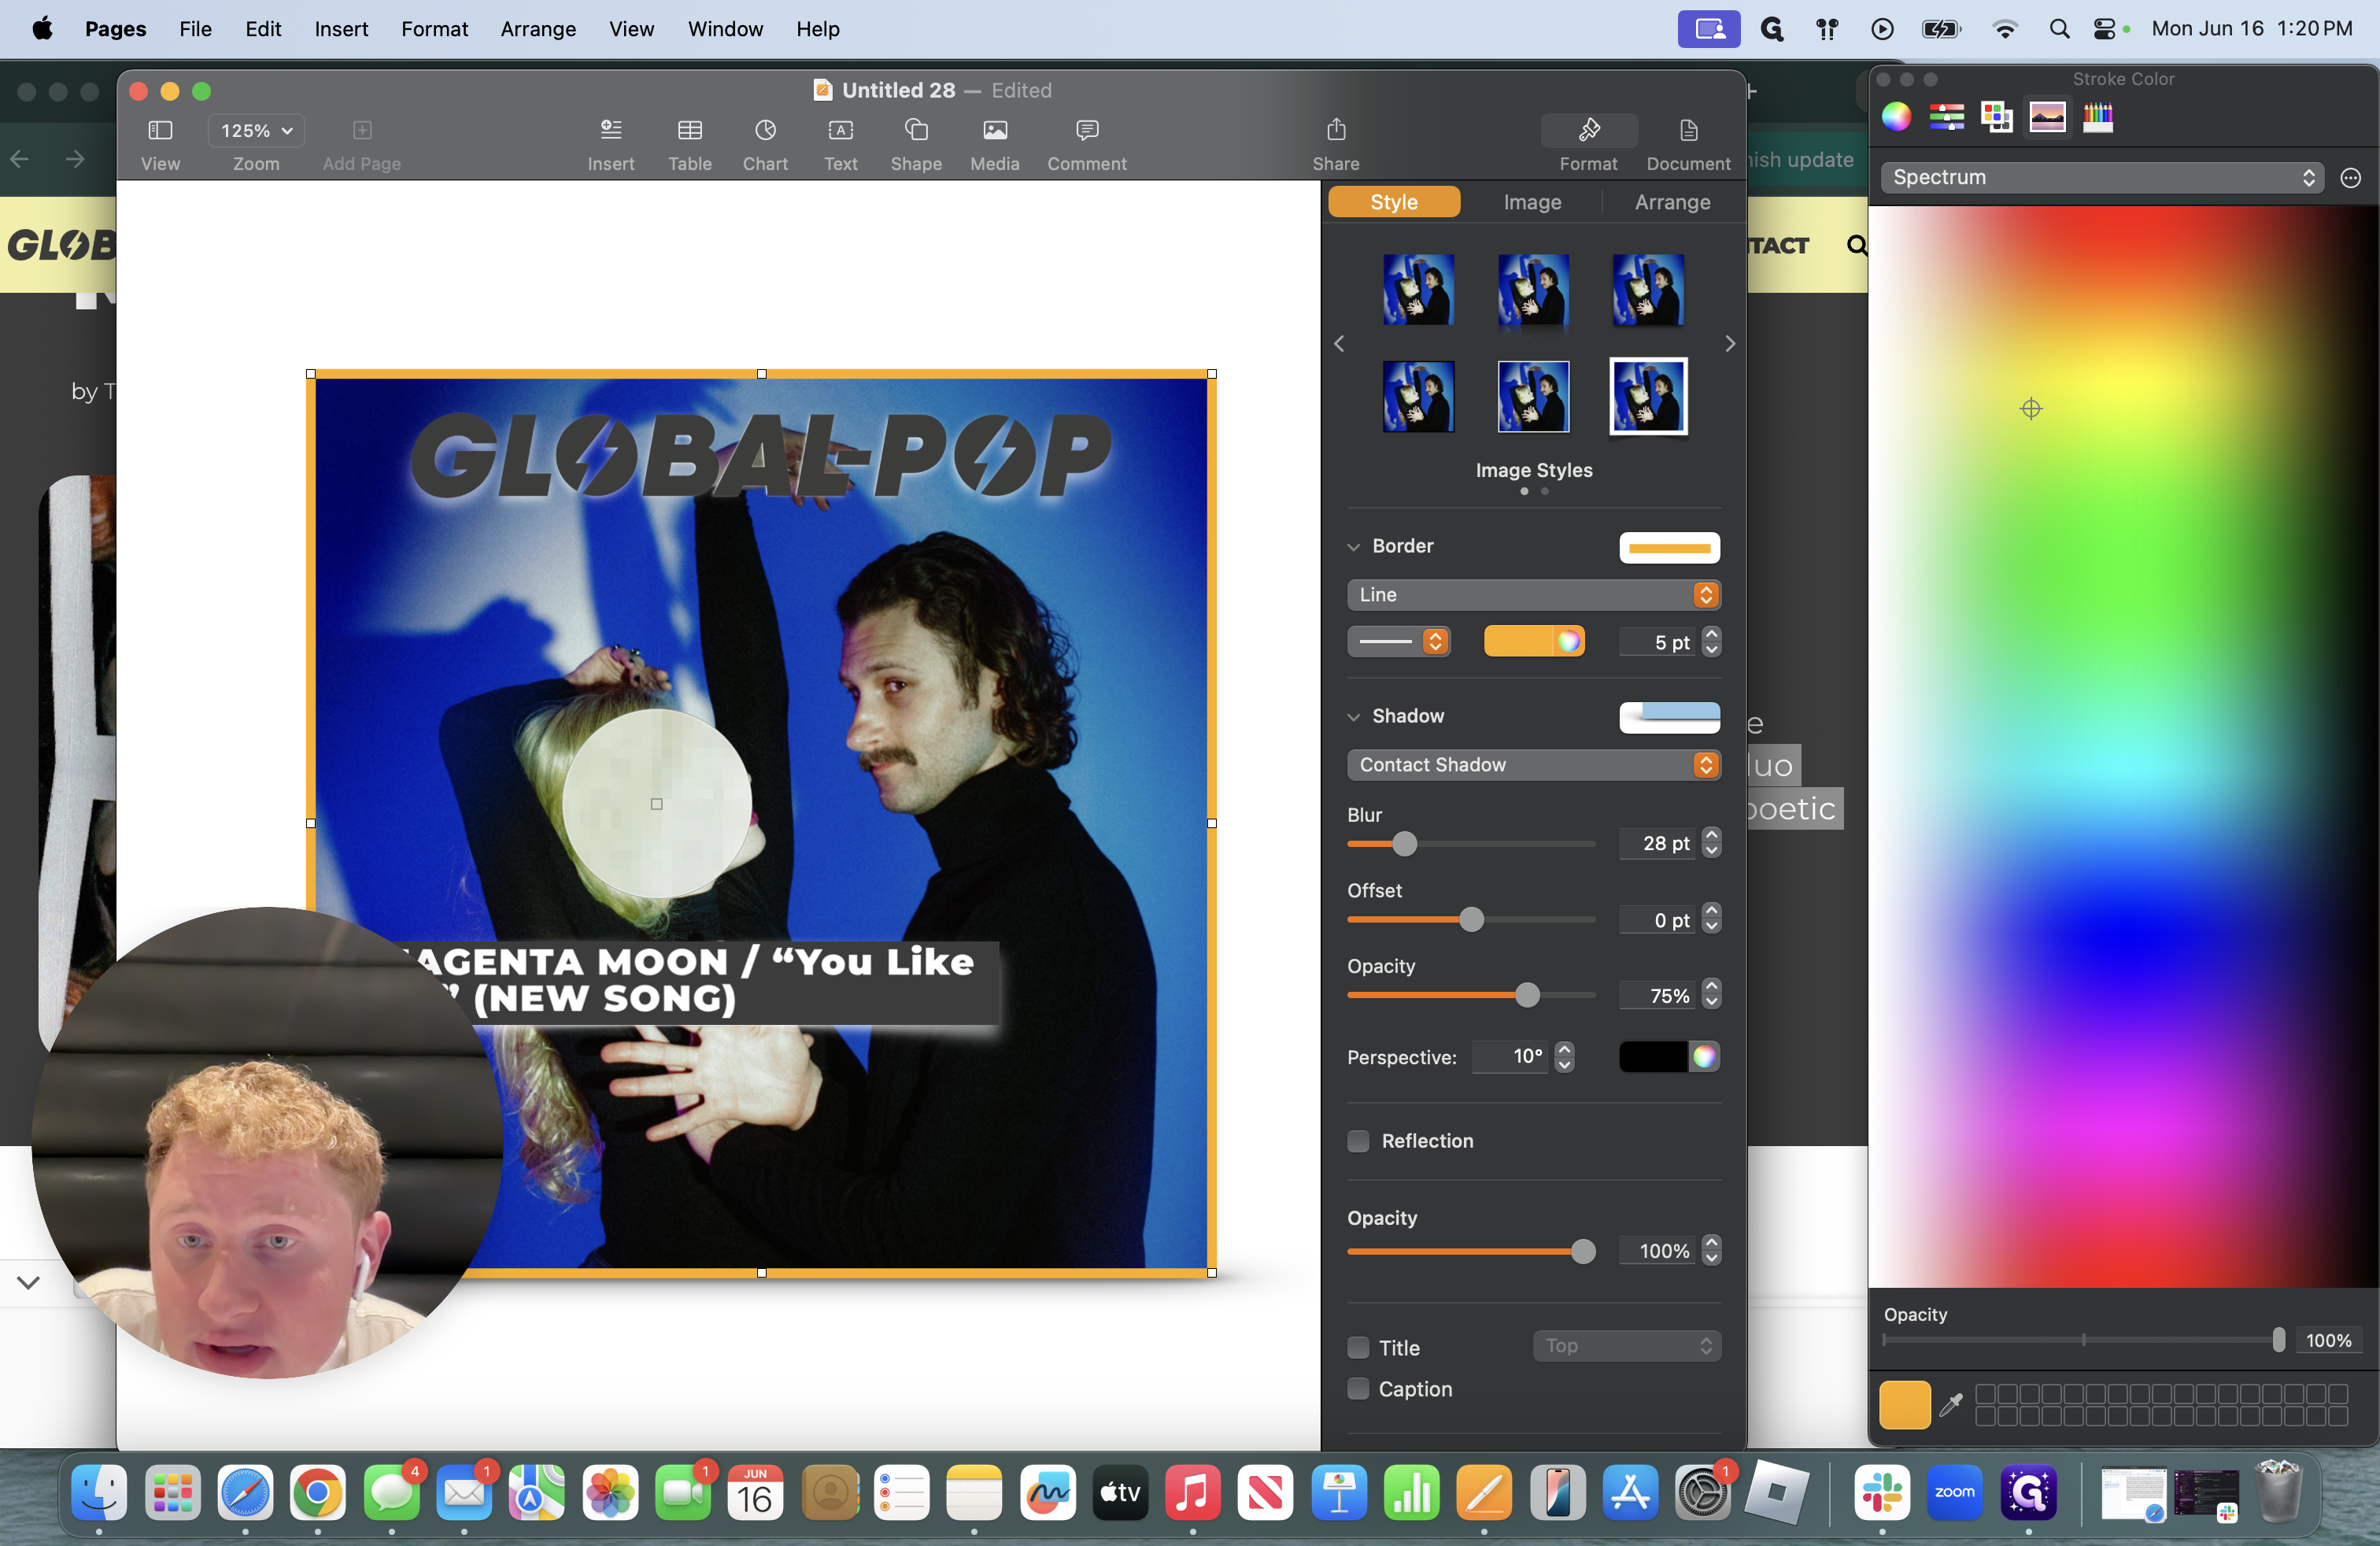The height and width of the screenshot is (1546, 2380).
Task: Open the Contact Shadow type dropdown
Action: tap(1533, 764)
